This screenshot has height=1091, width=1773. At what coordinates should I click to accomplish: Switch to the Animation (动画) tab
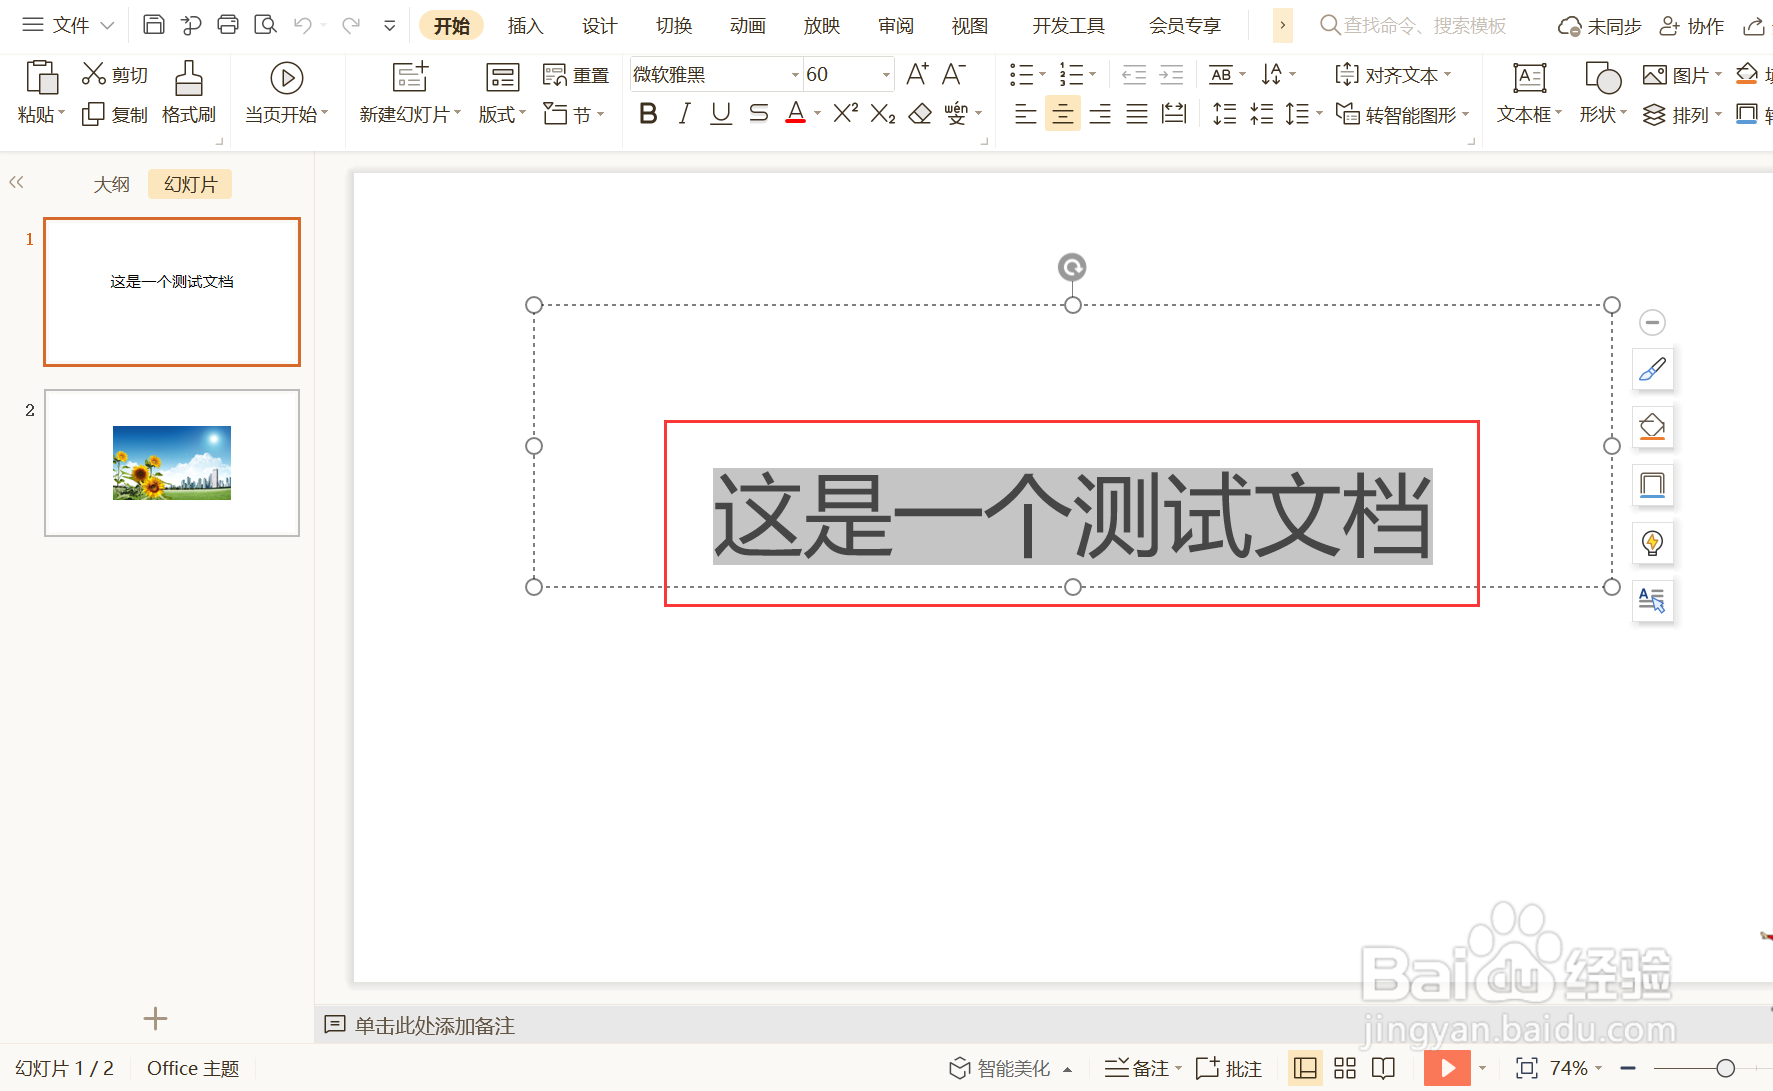point(747,26)
